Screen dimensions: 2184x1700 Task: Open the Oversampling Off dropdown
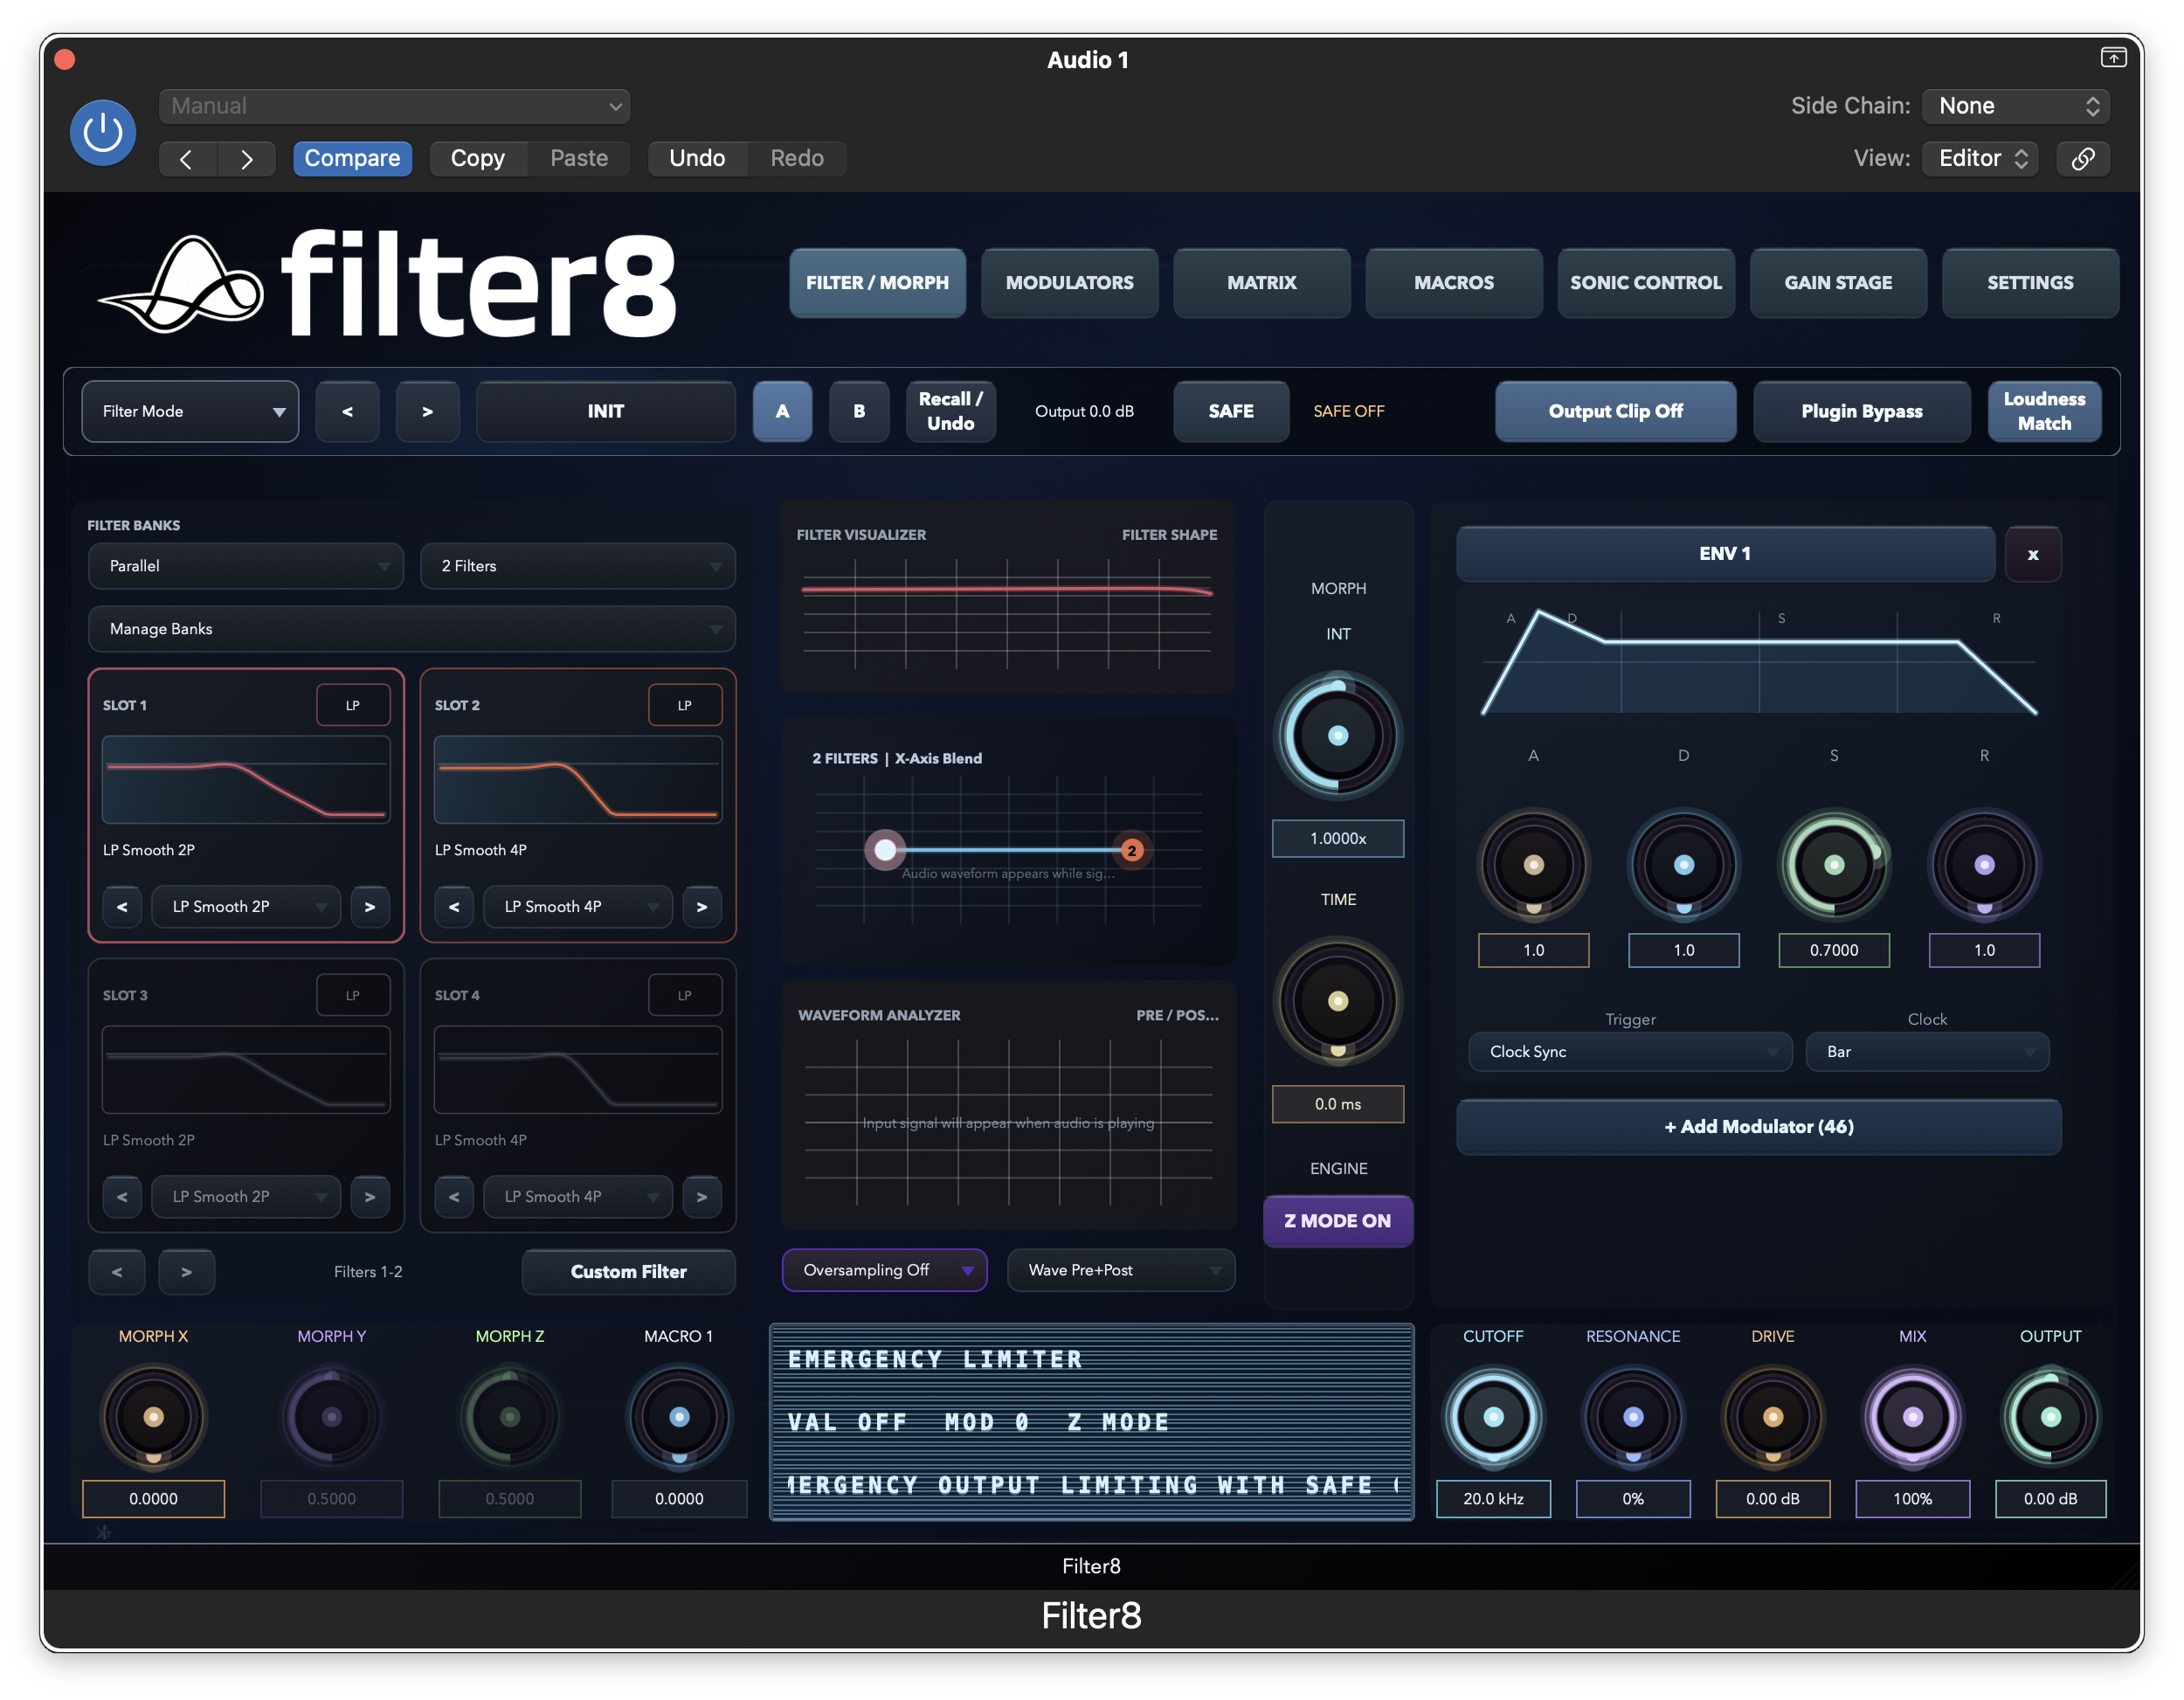click(x=884, y=1270)
